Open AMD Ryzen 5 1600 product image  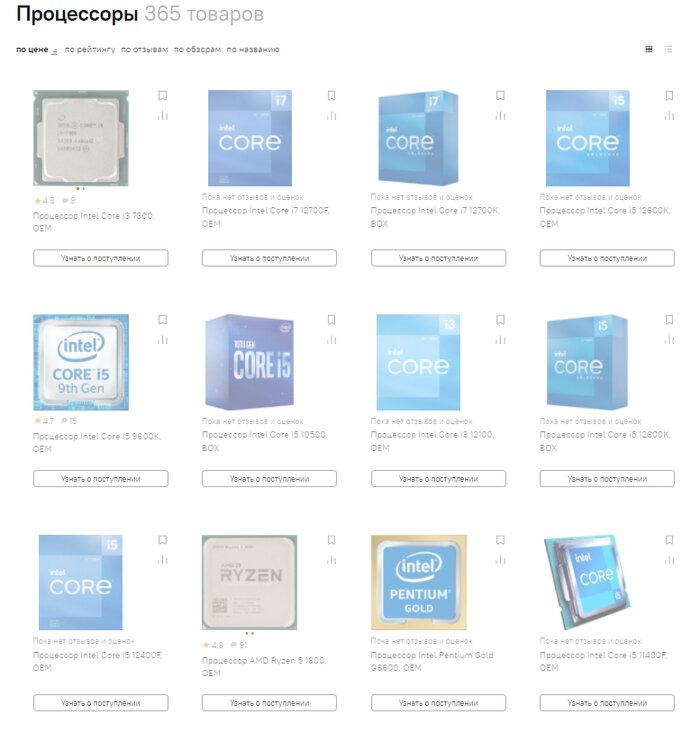tap(249, 583)
